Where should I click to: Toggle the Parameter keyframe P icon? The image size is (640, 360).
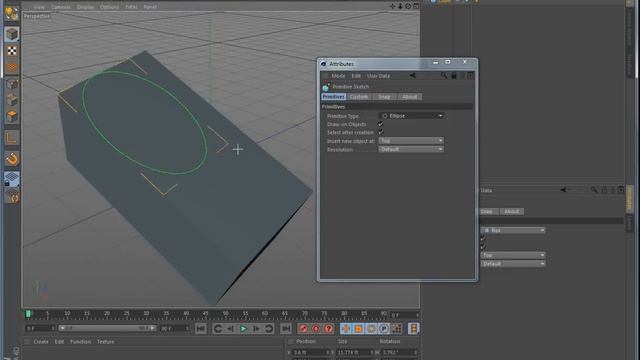point(384,329)
